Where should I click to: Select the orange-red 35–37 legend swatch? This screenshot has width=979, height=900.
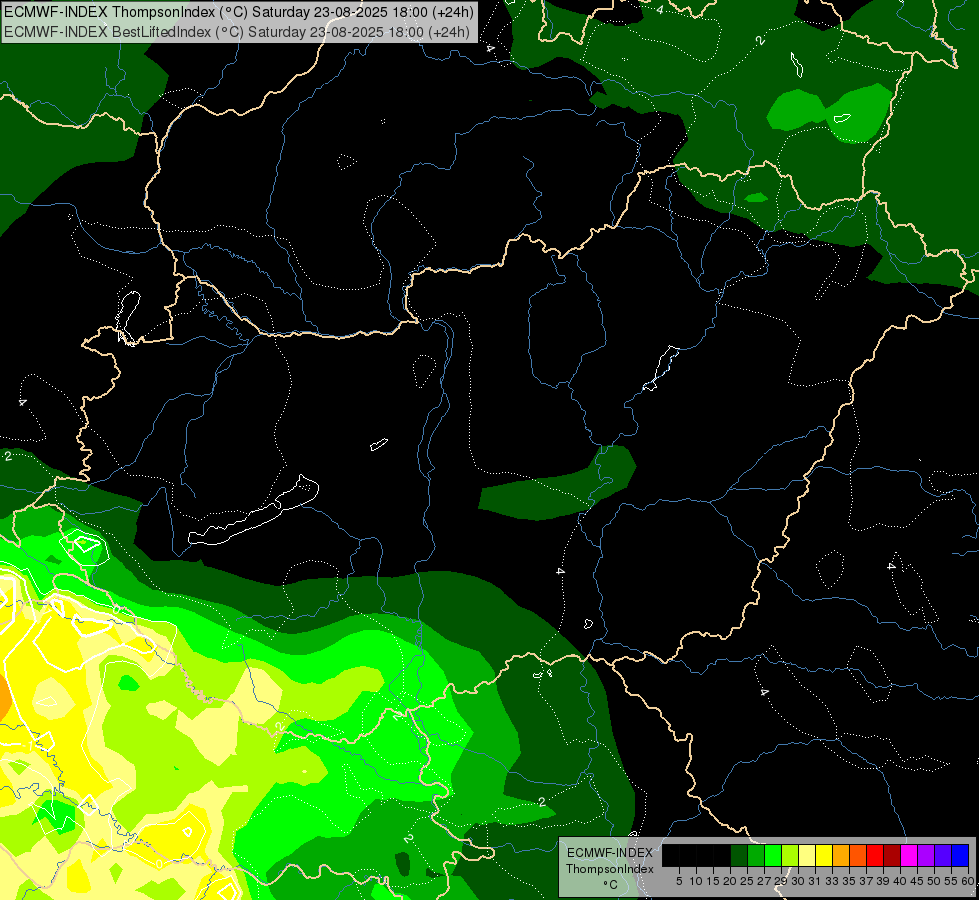click(858, 855)
